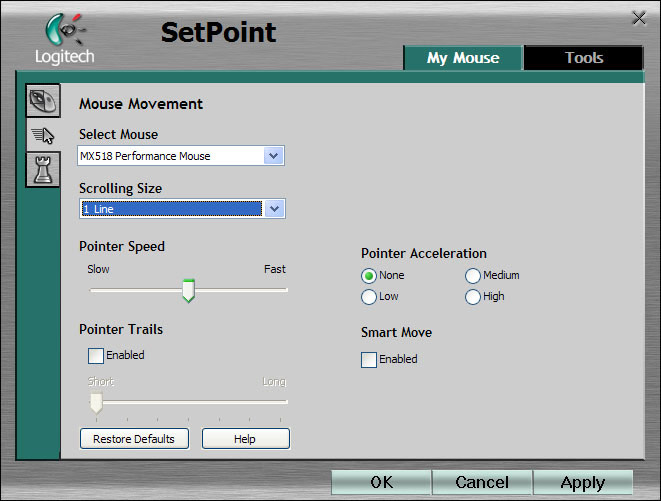Select the mouse movement pointer icon
The image size is (661, 501).
click(42, 136)
